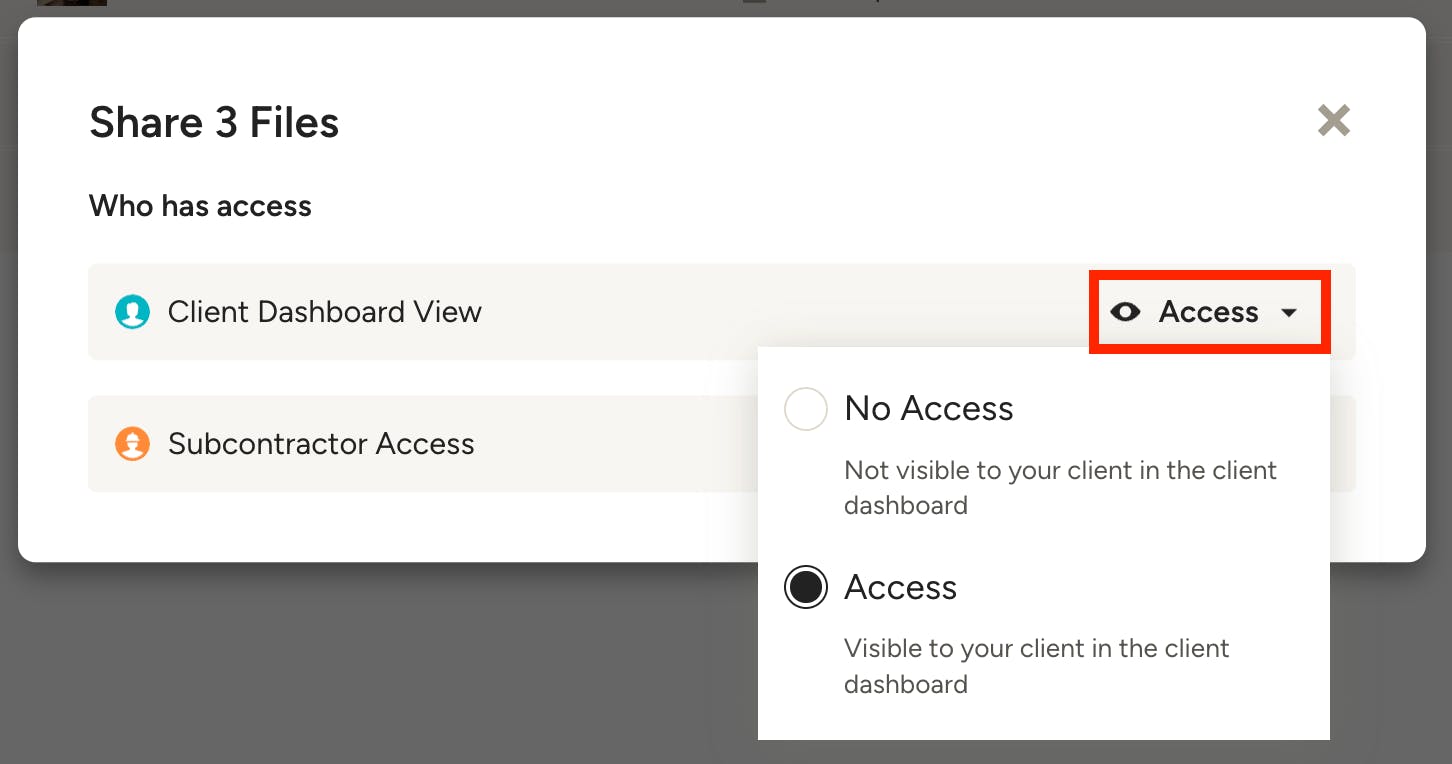Click the 'Not visible to your client' description
Image resolution: width=1452 pixels, height=764 pixels.
[x=1060, y=487]
